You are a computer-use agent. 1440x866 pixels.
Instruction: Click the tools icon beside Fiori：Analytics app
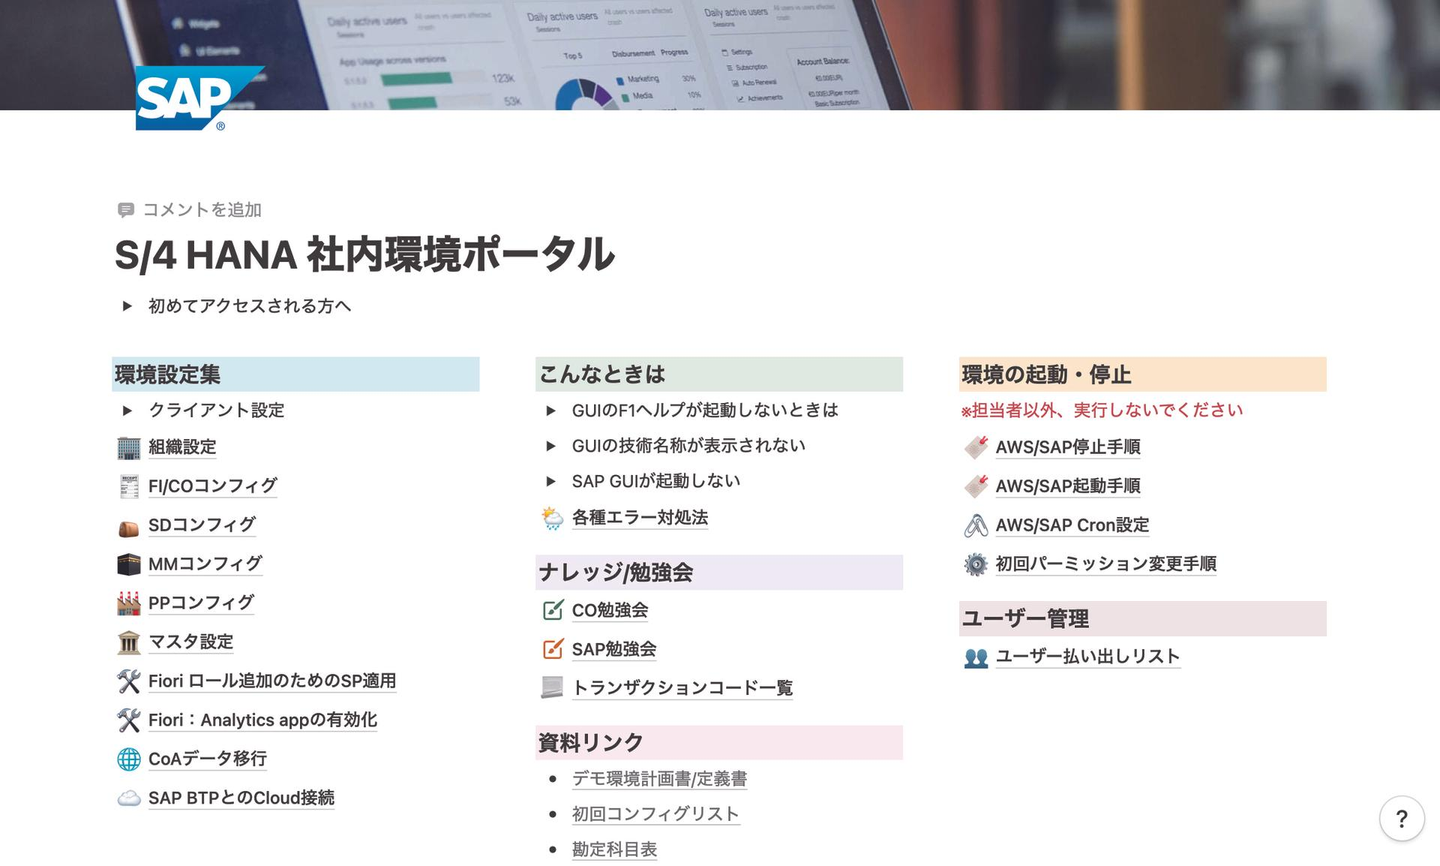coord(129,721)
